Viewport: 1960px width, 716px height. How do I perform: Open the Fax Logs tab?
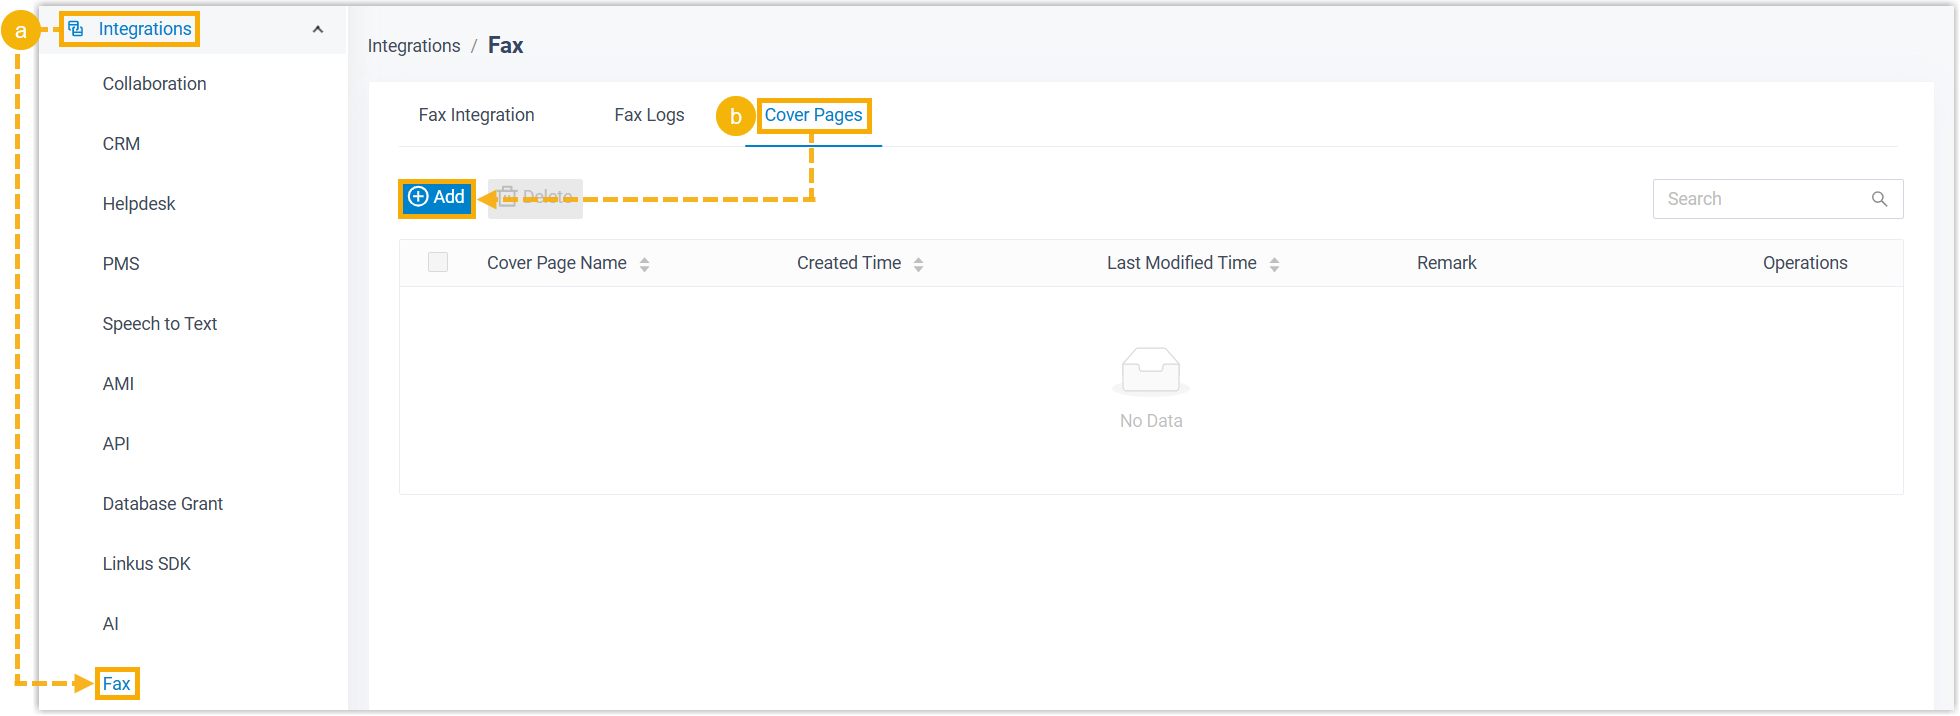(649, 115)
